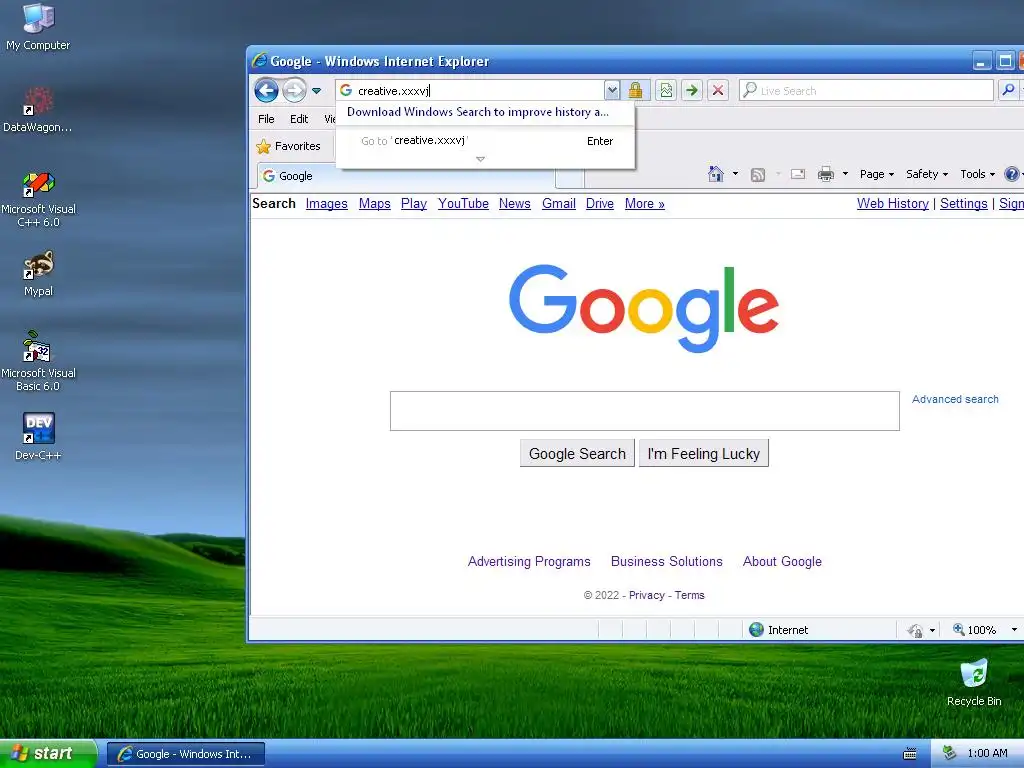Open the Windows start menu
Viewport: 1024px width, 768px height.
tap(47, 754)
